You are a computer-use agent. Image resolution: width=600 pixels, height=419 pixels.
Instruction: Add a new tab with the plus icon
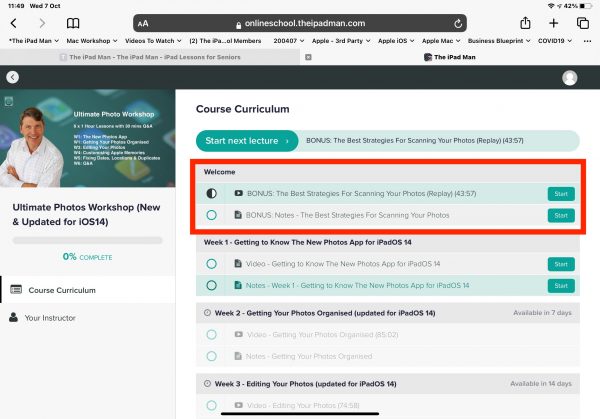tap(553, 23)
